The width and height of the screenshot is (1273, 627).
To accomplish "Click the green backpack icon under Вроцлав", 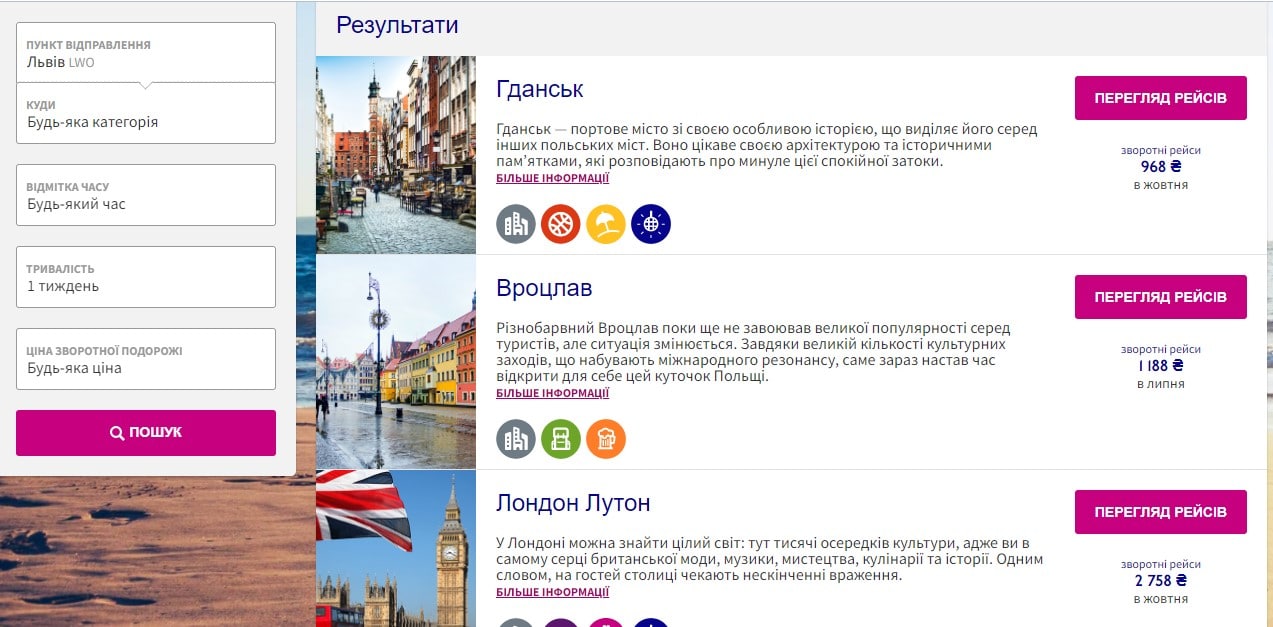I will (x=561, y=439).
